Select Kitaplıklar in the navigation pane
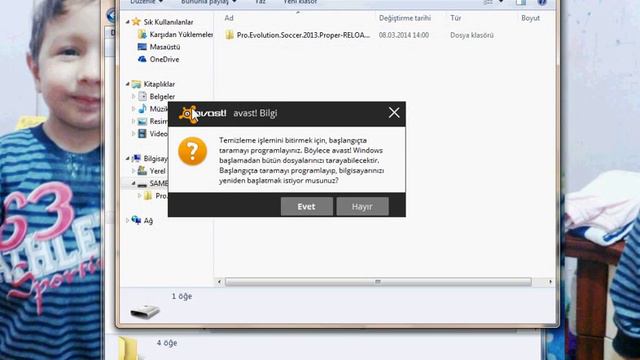 [x=159, y=84]
